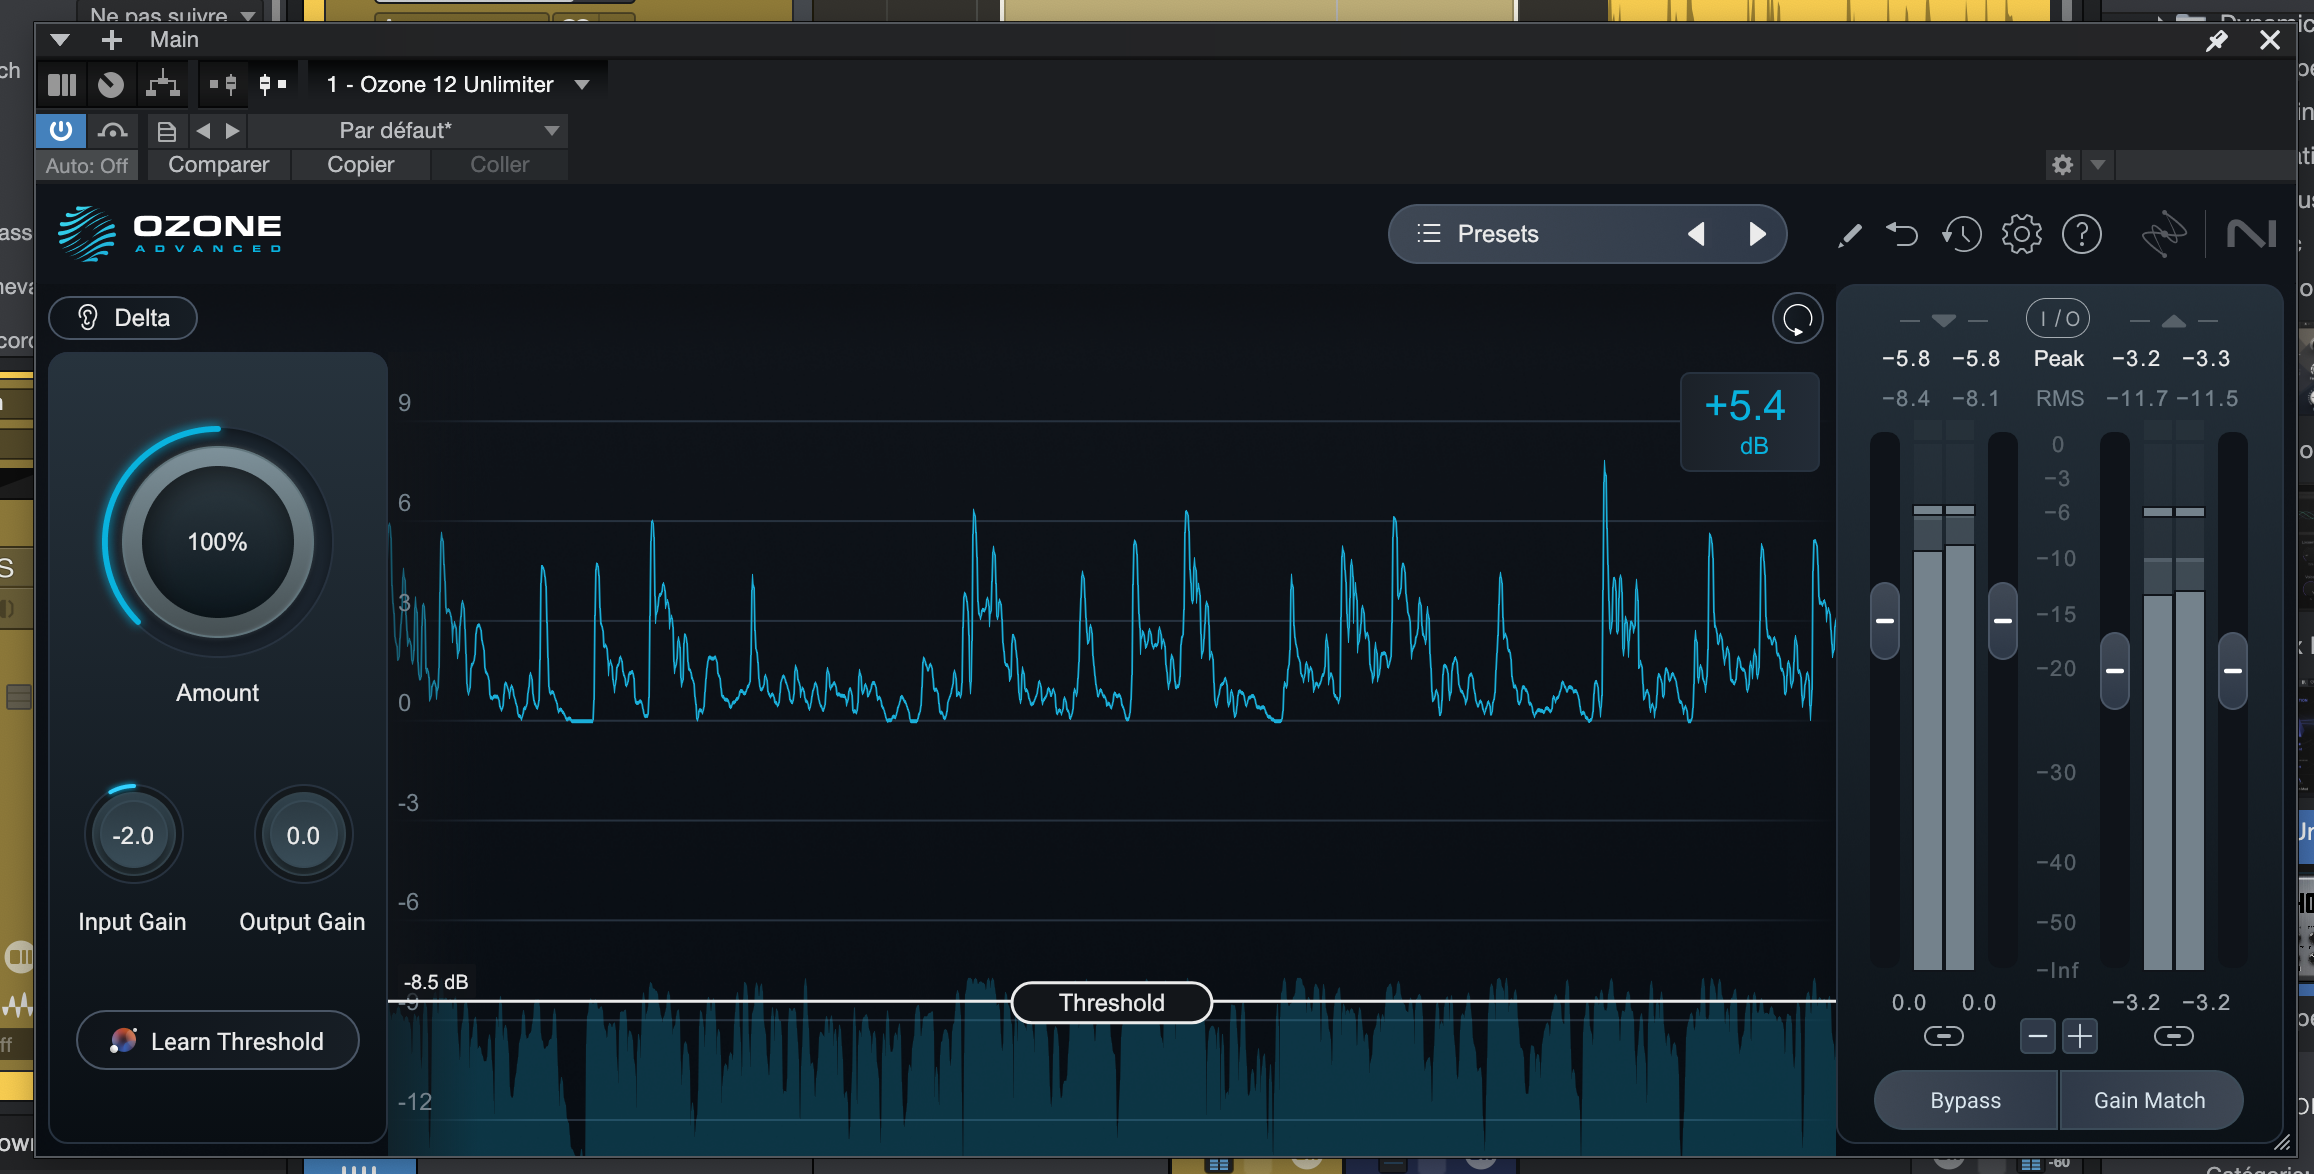The height and width of the screenshot is (1174, 2314).
Task: Click the input channel link icon
Action: (1943, 1036)
